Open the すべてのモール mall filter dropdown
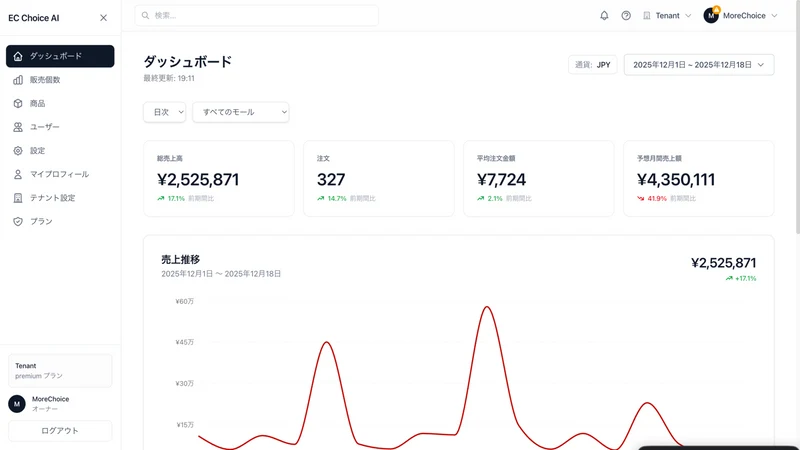The height and width of the screenshot is (450, 800). point(241,112)
